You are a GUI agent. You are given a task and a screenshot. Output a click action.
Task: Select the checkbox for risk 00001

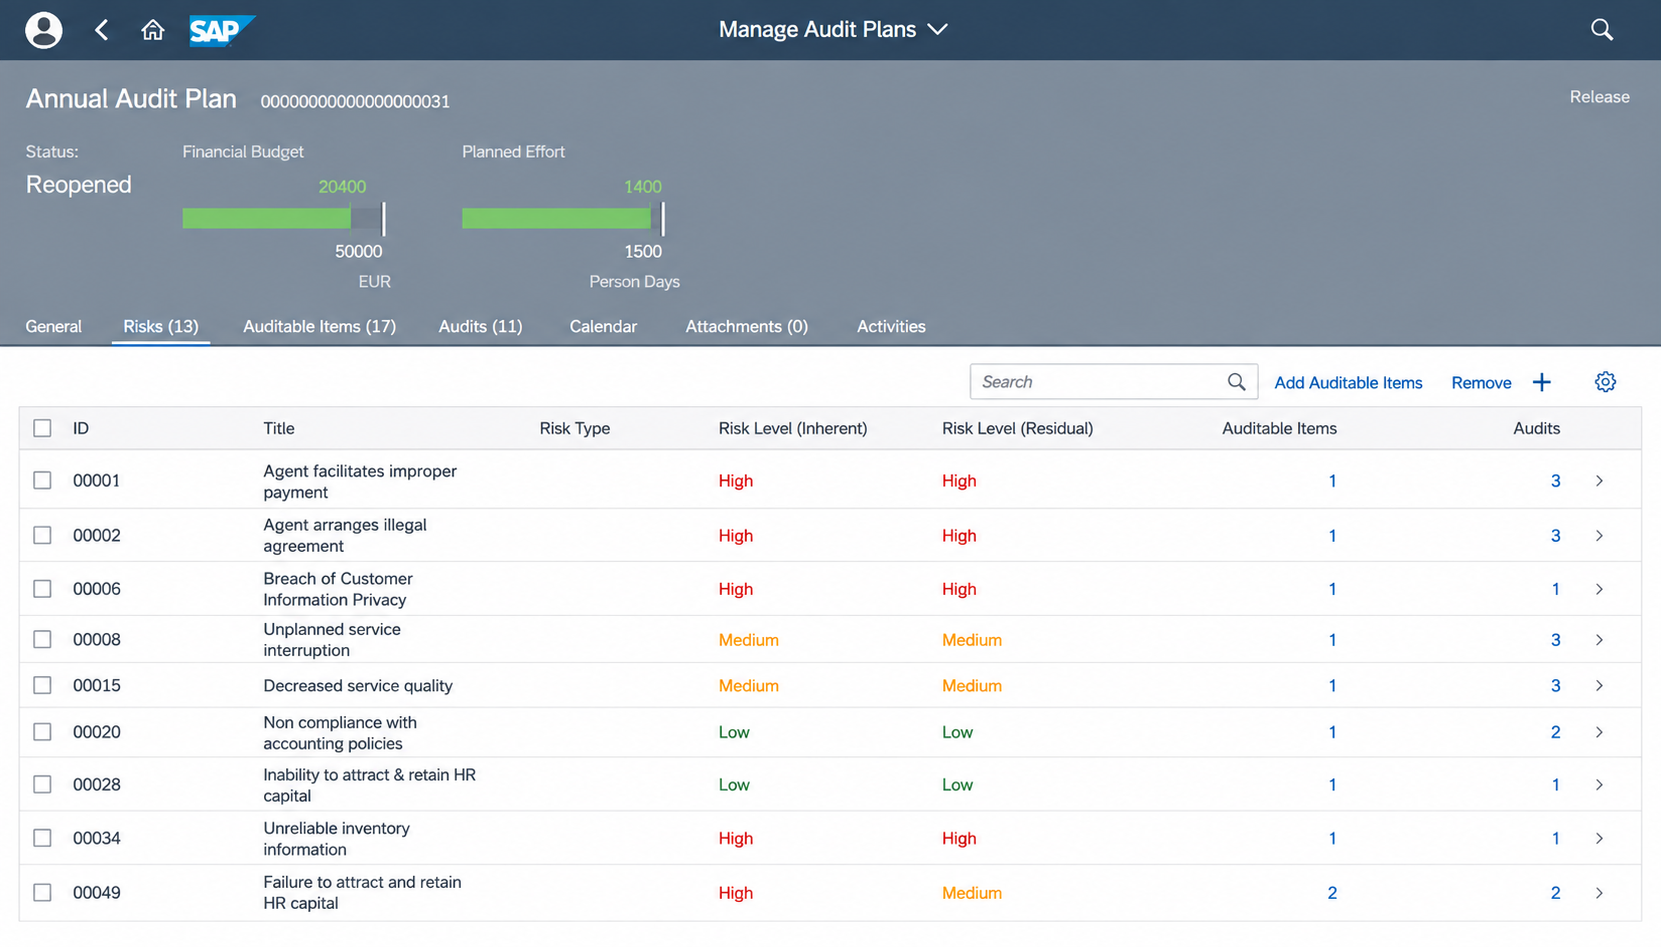pyautogui.click(x=42, y=480)
